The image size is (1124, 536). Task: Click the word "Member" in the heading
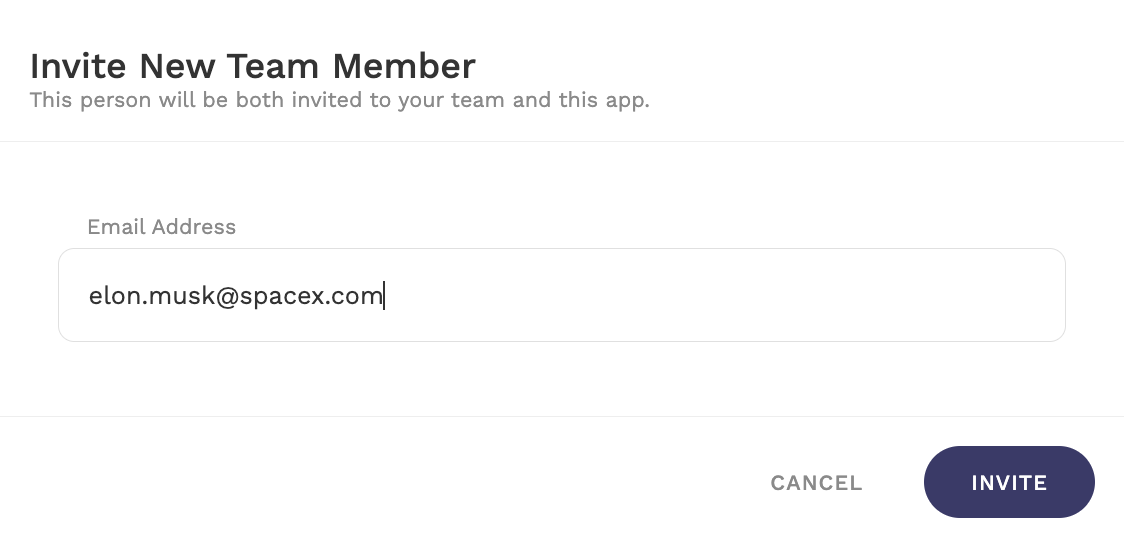pyautogui.click(x=404, y=66)
